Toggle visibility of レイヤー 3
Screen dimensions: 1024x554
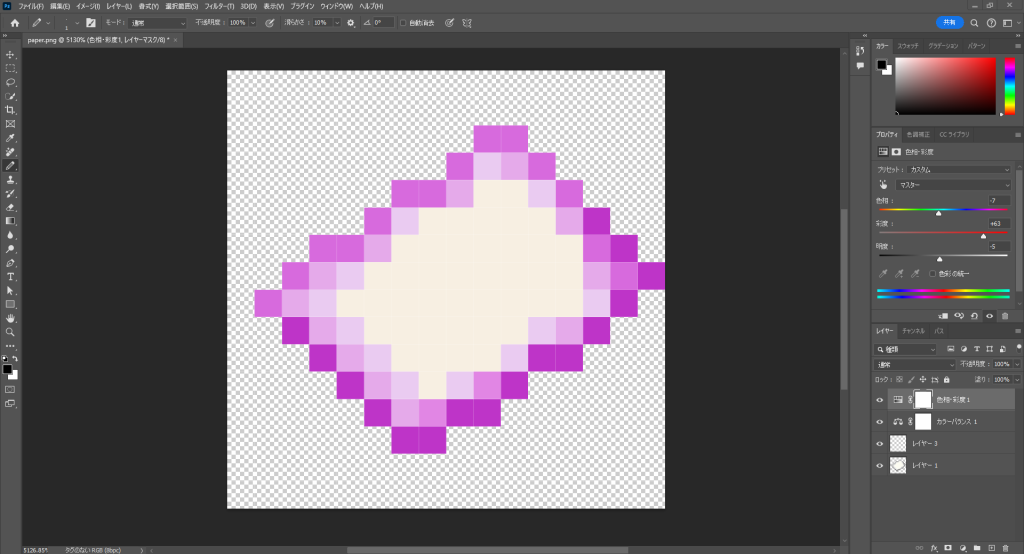880,443
